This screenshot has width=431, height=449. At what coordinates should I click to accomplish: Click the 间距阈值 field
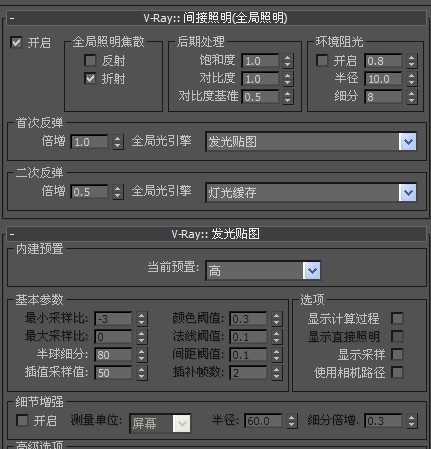pyautogui.click(x=249, y=355)
